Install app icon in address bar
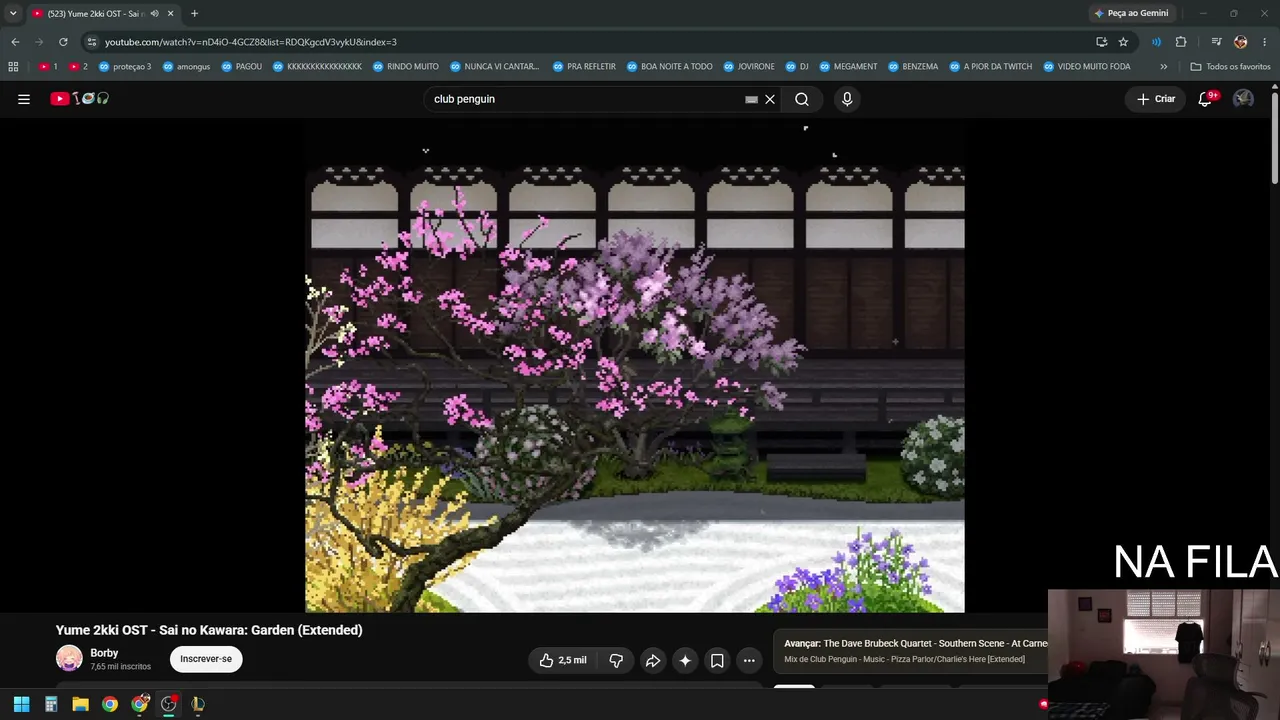The image size is (1280, 720). click(x=1101, y=42)
